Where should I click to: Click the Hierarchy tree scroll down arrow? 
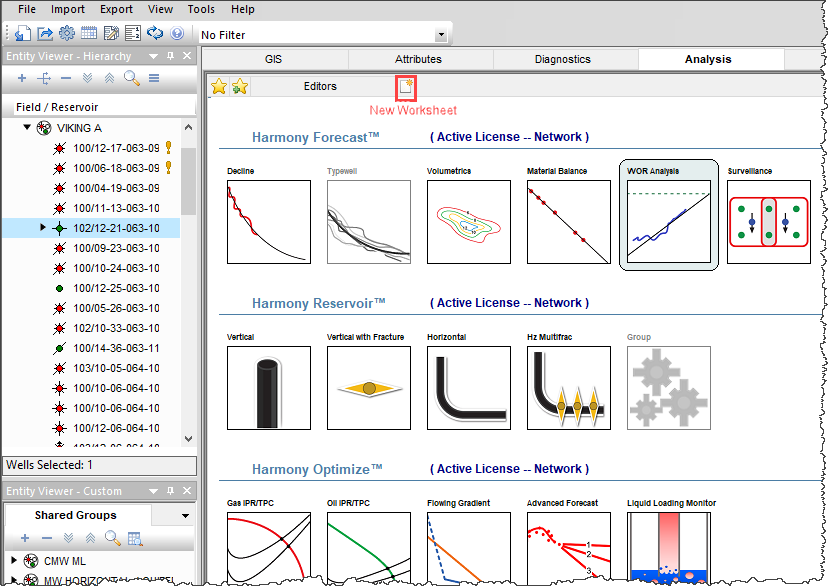188,439
